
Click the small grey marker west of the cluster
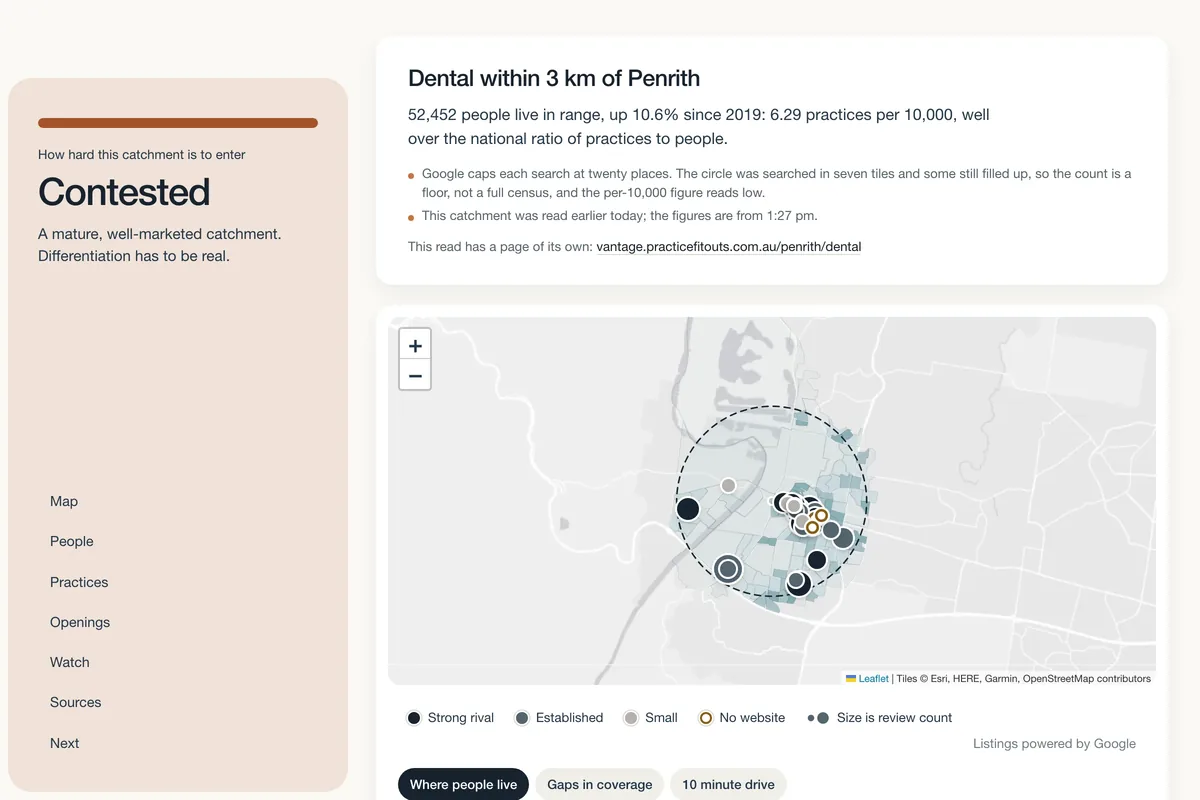[x=728, y=485]
